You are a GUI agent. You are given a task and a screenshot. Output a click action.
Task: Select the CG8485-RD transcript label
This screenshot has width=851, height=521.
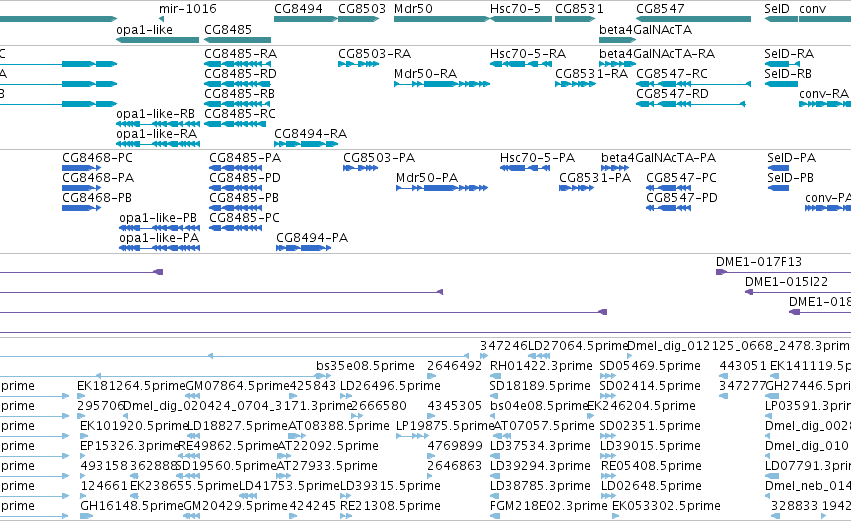[240, 74]
